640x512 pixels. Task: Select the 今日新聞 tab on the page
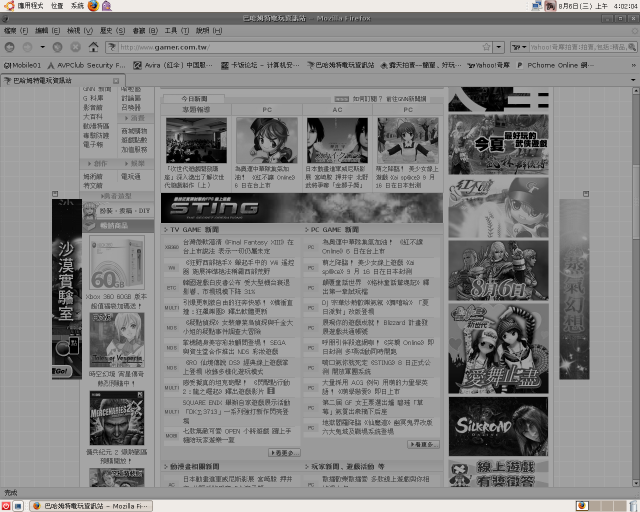click(194, 99)
